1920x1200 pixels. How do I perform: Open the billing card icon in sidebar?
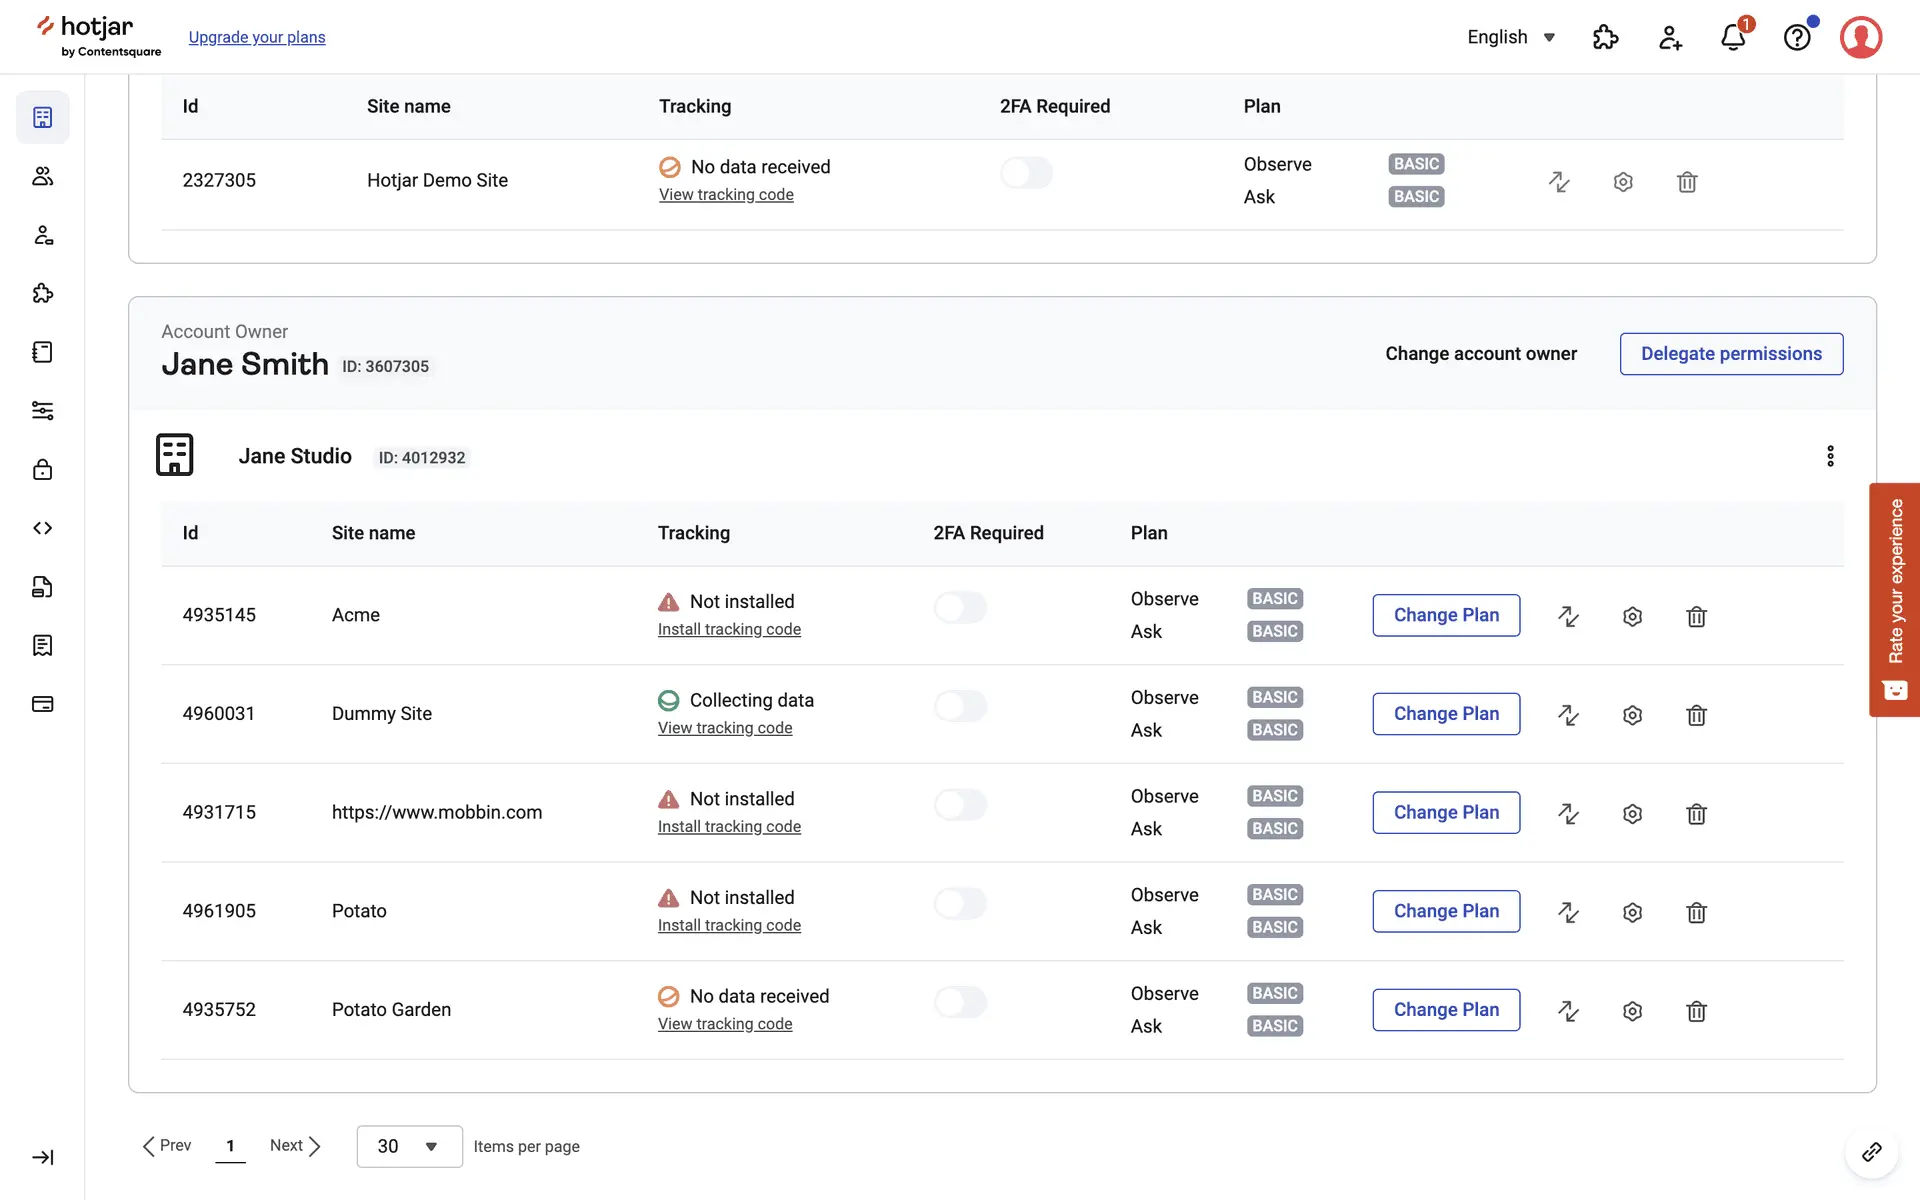coord(43,704)
